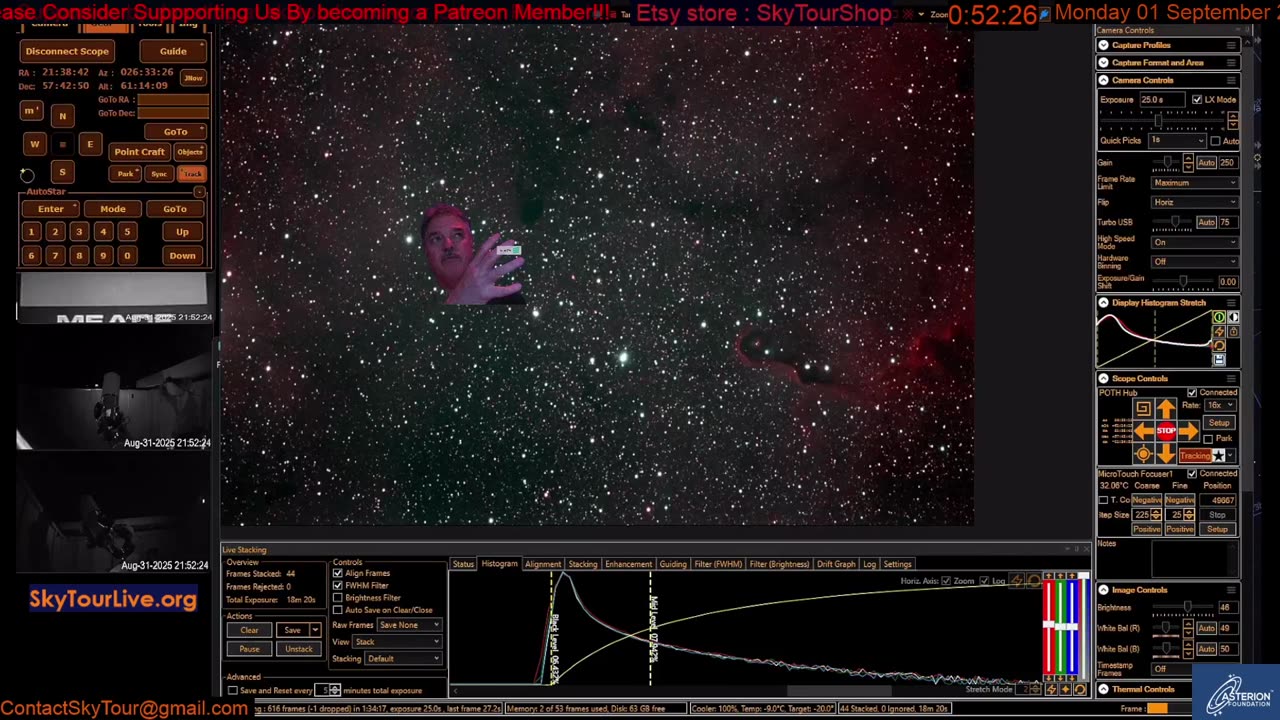This screenshot has height=720, width=1280.
Task: Collapse the Camera Controls section
Action: point(1104,80)
